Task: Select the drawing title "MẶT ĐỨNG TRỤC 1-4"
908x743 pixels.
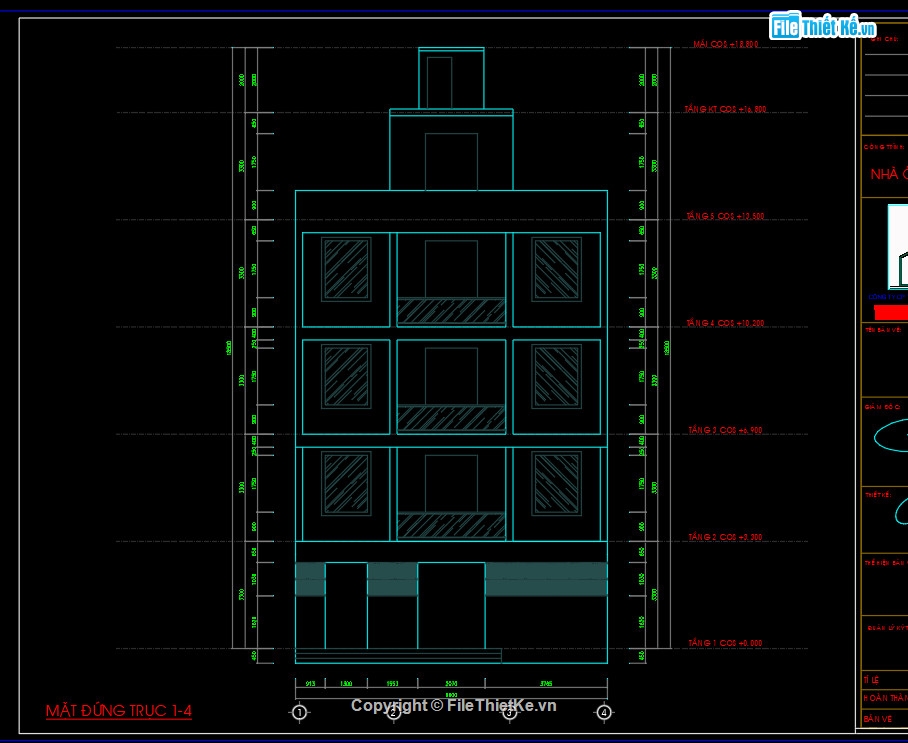Action: (119, 711)
